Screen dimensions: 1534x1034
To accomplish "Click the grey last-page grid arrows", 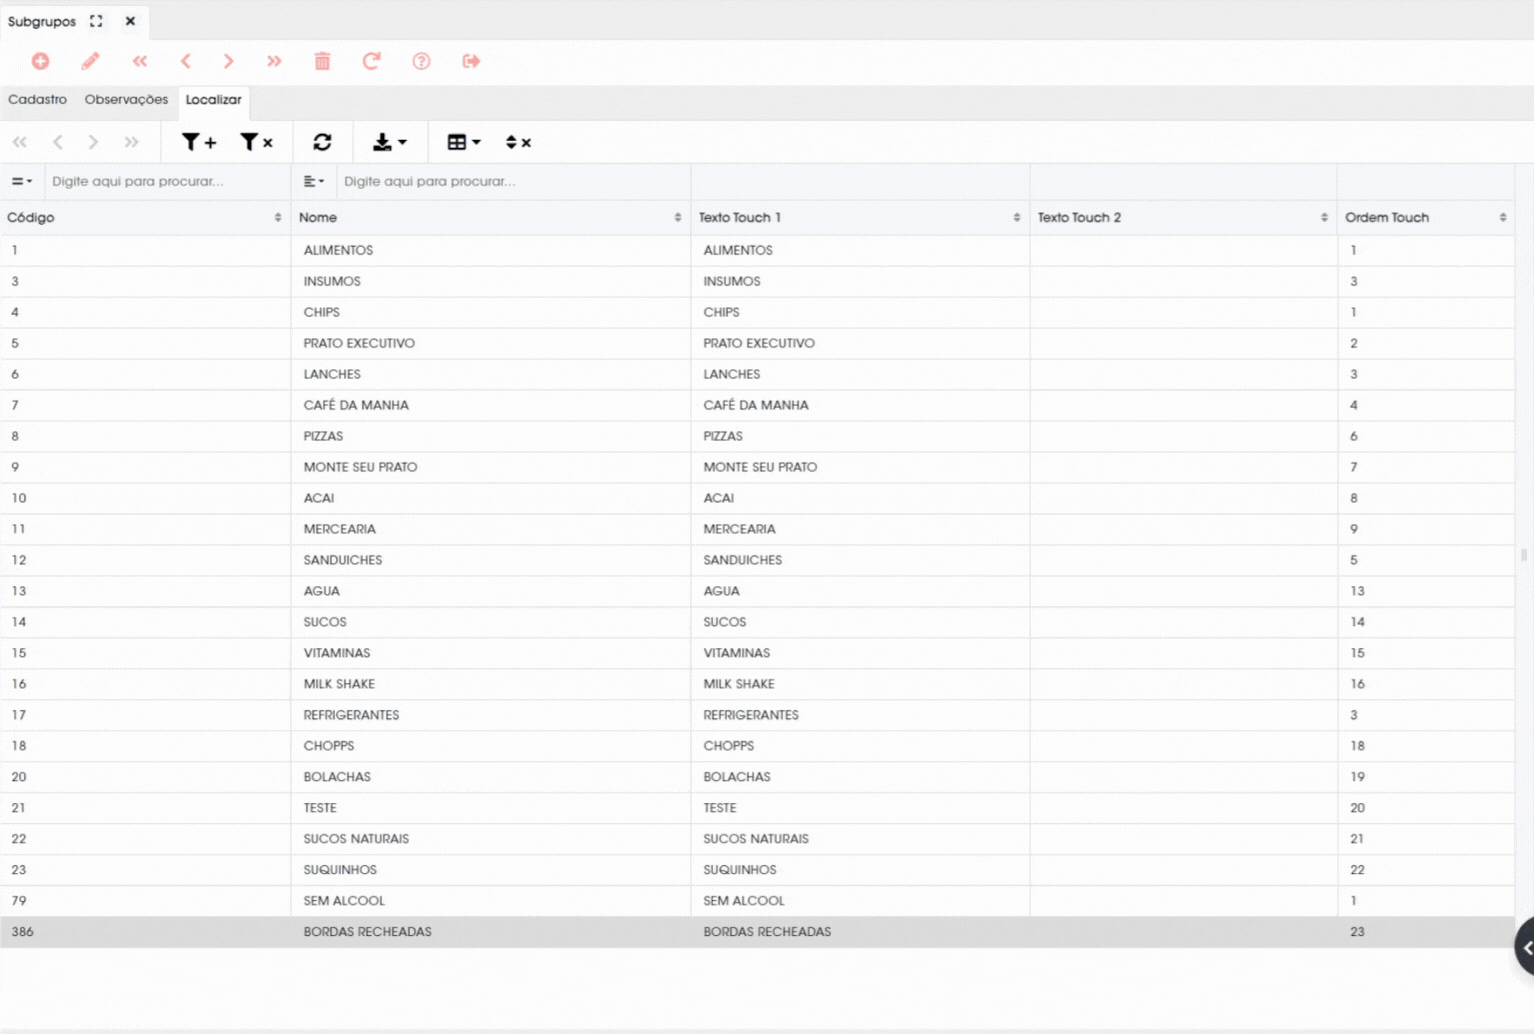I will [x=131, y=142].
